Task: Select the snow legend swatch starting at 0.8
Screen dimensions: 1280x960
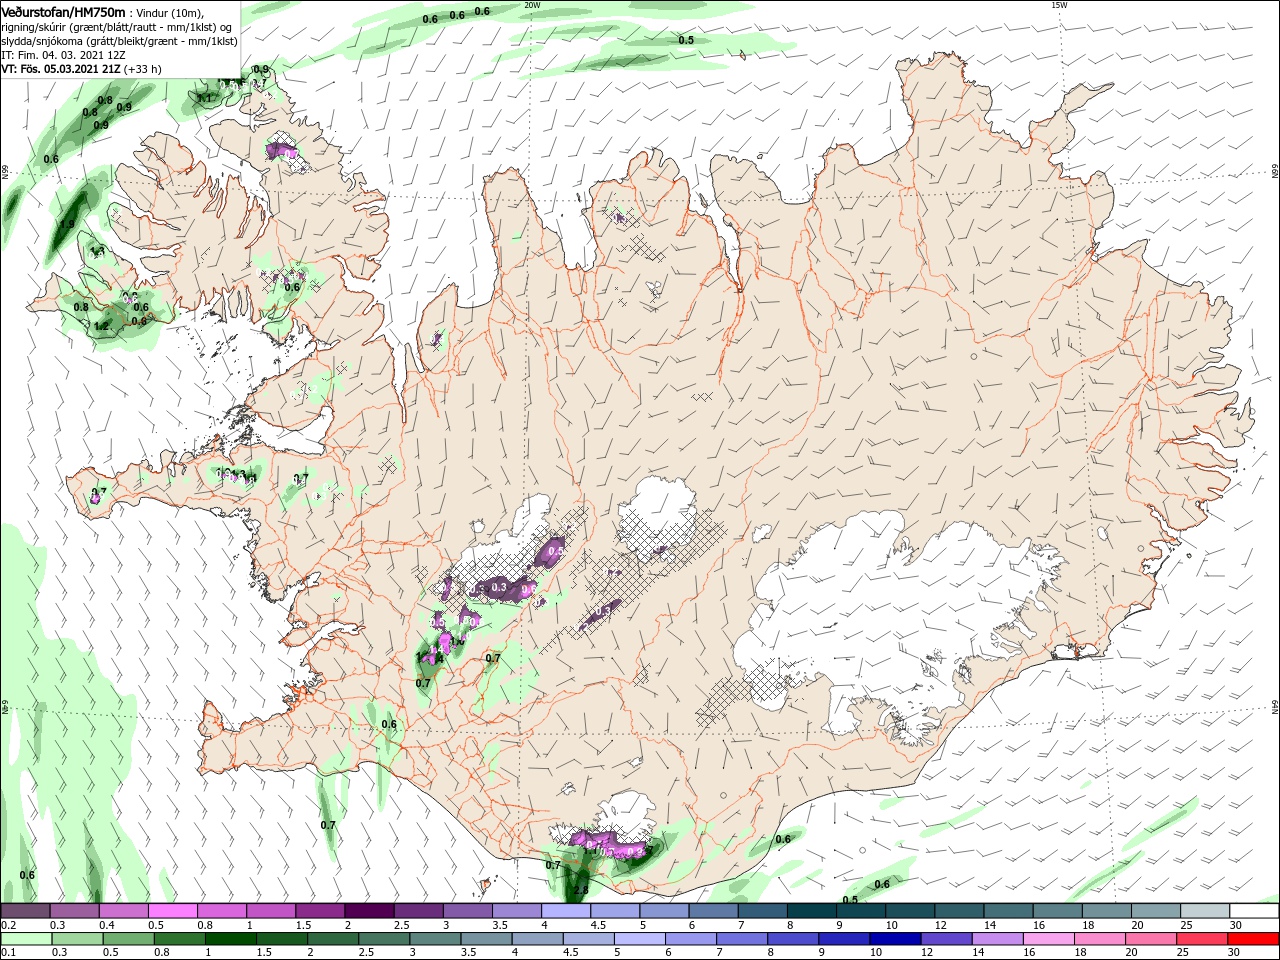Action: pos(221,911)
